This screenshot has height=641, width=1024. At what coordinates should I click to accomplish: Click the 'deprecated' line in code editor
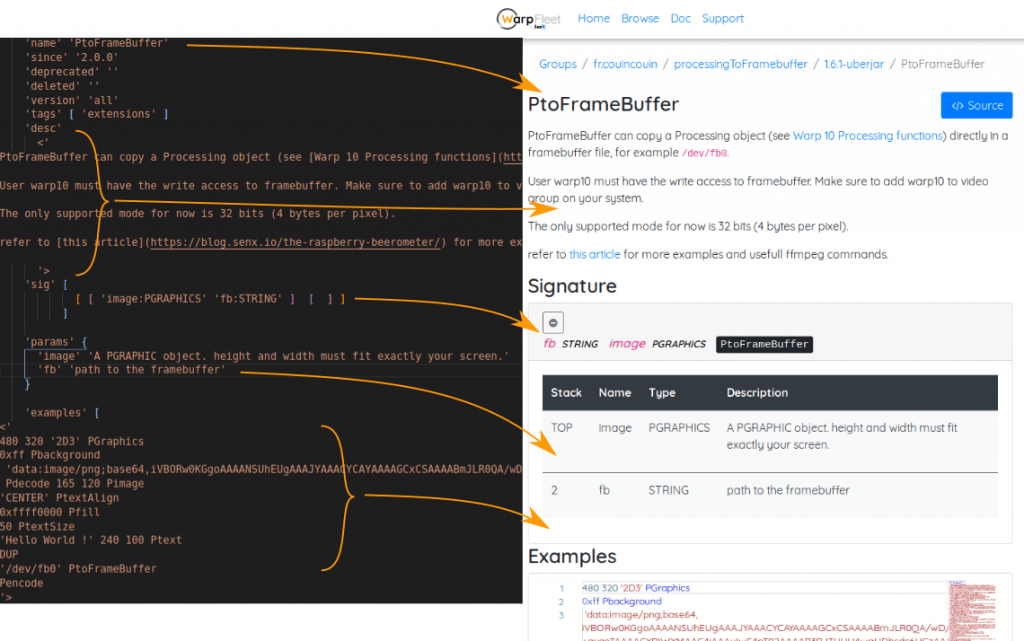click(x=72, y=72)
